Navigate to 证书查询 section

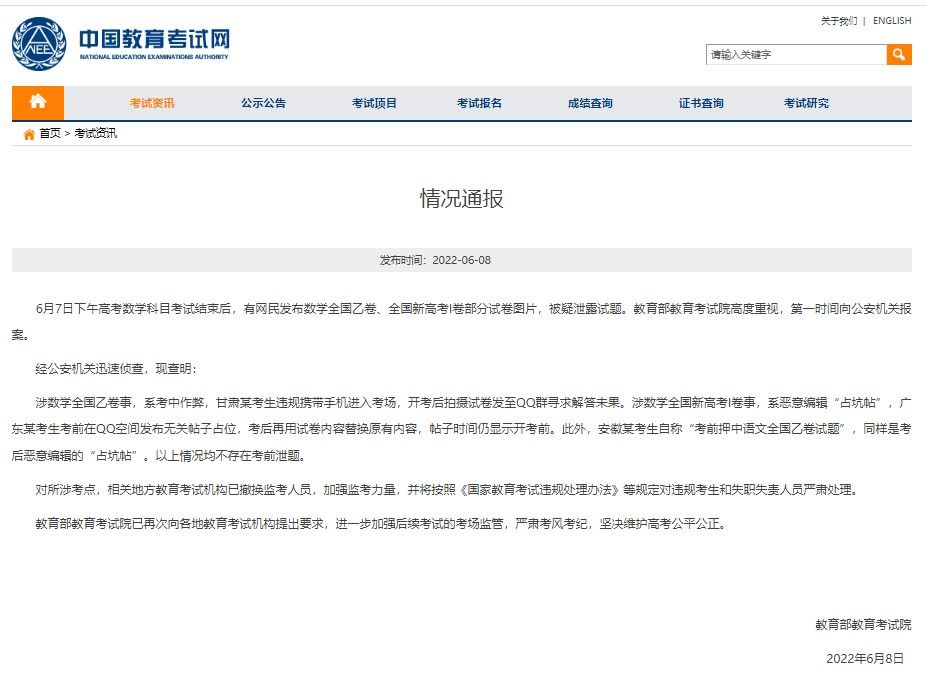click(701, 103)
